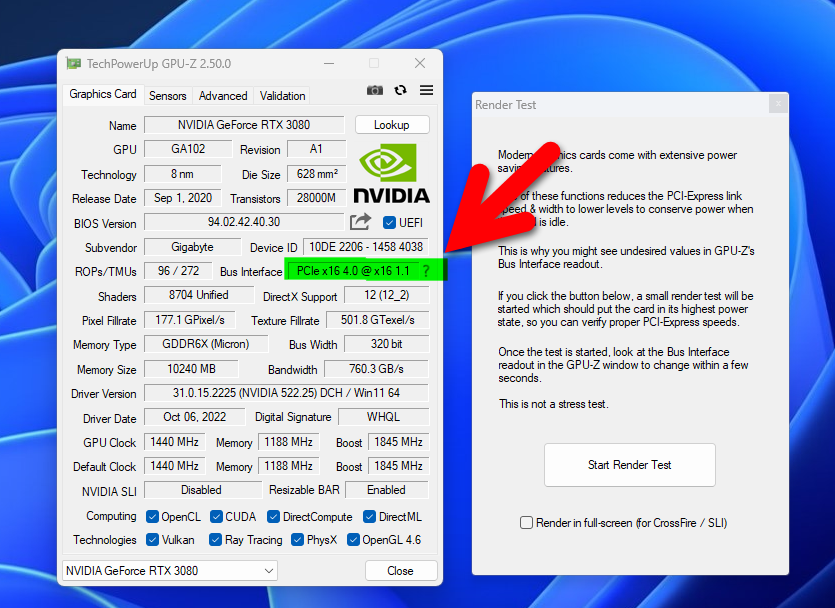835x608 pixels.
Task: Minimize the GPU-Z window
Action: (x=329, y=63)
